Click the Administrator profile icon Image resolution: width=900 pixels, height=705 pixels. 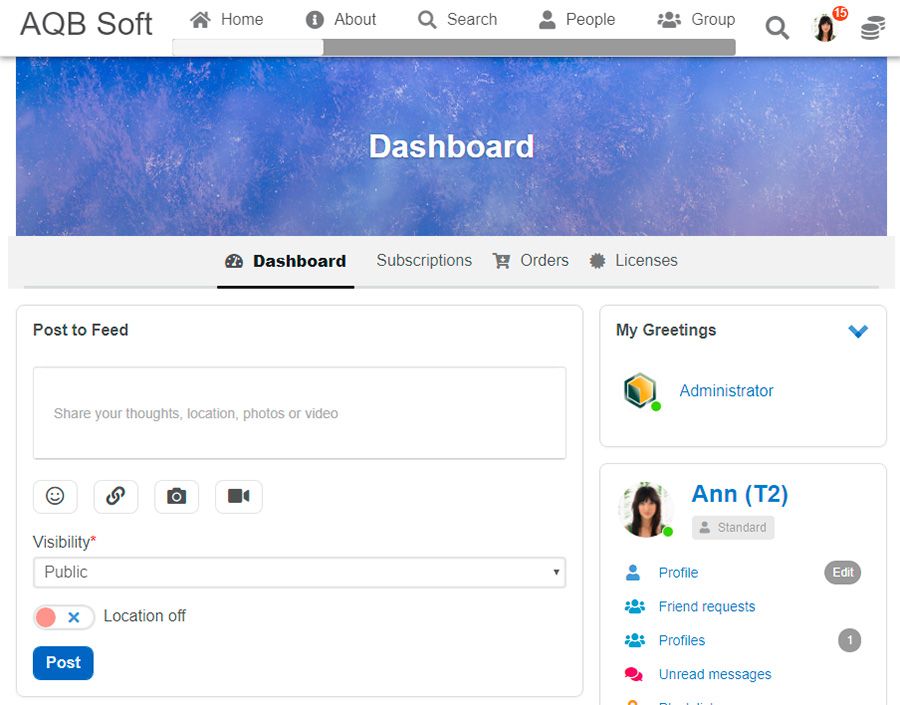pos(640,391)
